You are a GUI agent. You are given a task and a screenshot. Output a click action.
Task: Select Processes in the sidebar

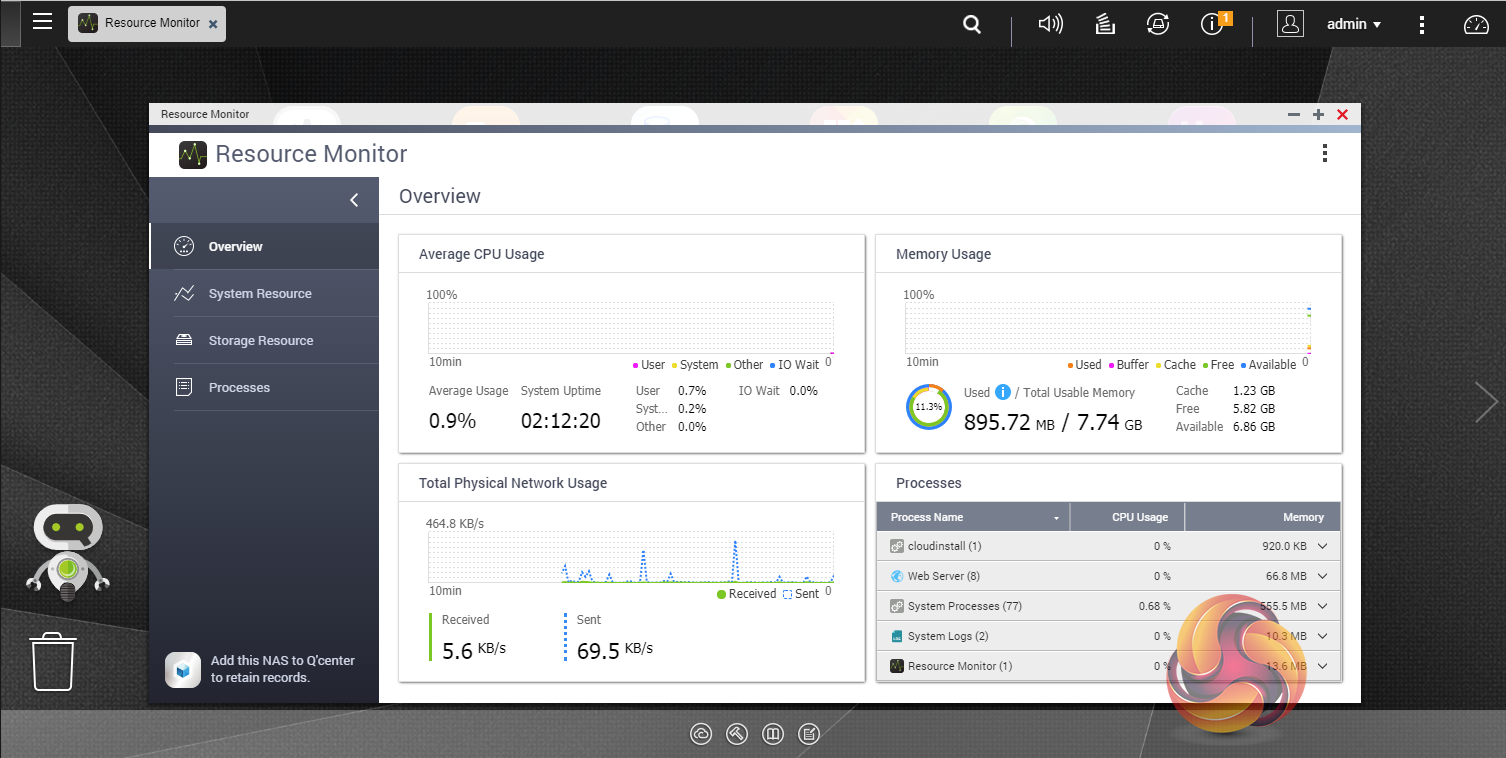tap(239, 388)
